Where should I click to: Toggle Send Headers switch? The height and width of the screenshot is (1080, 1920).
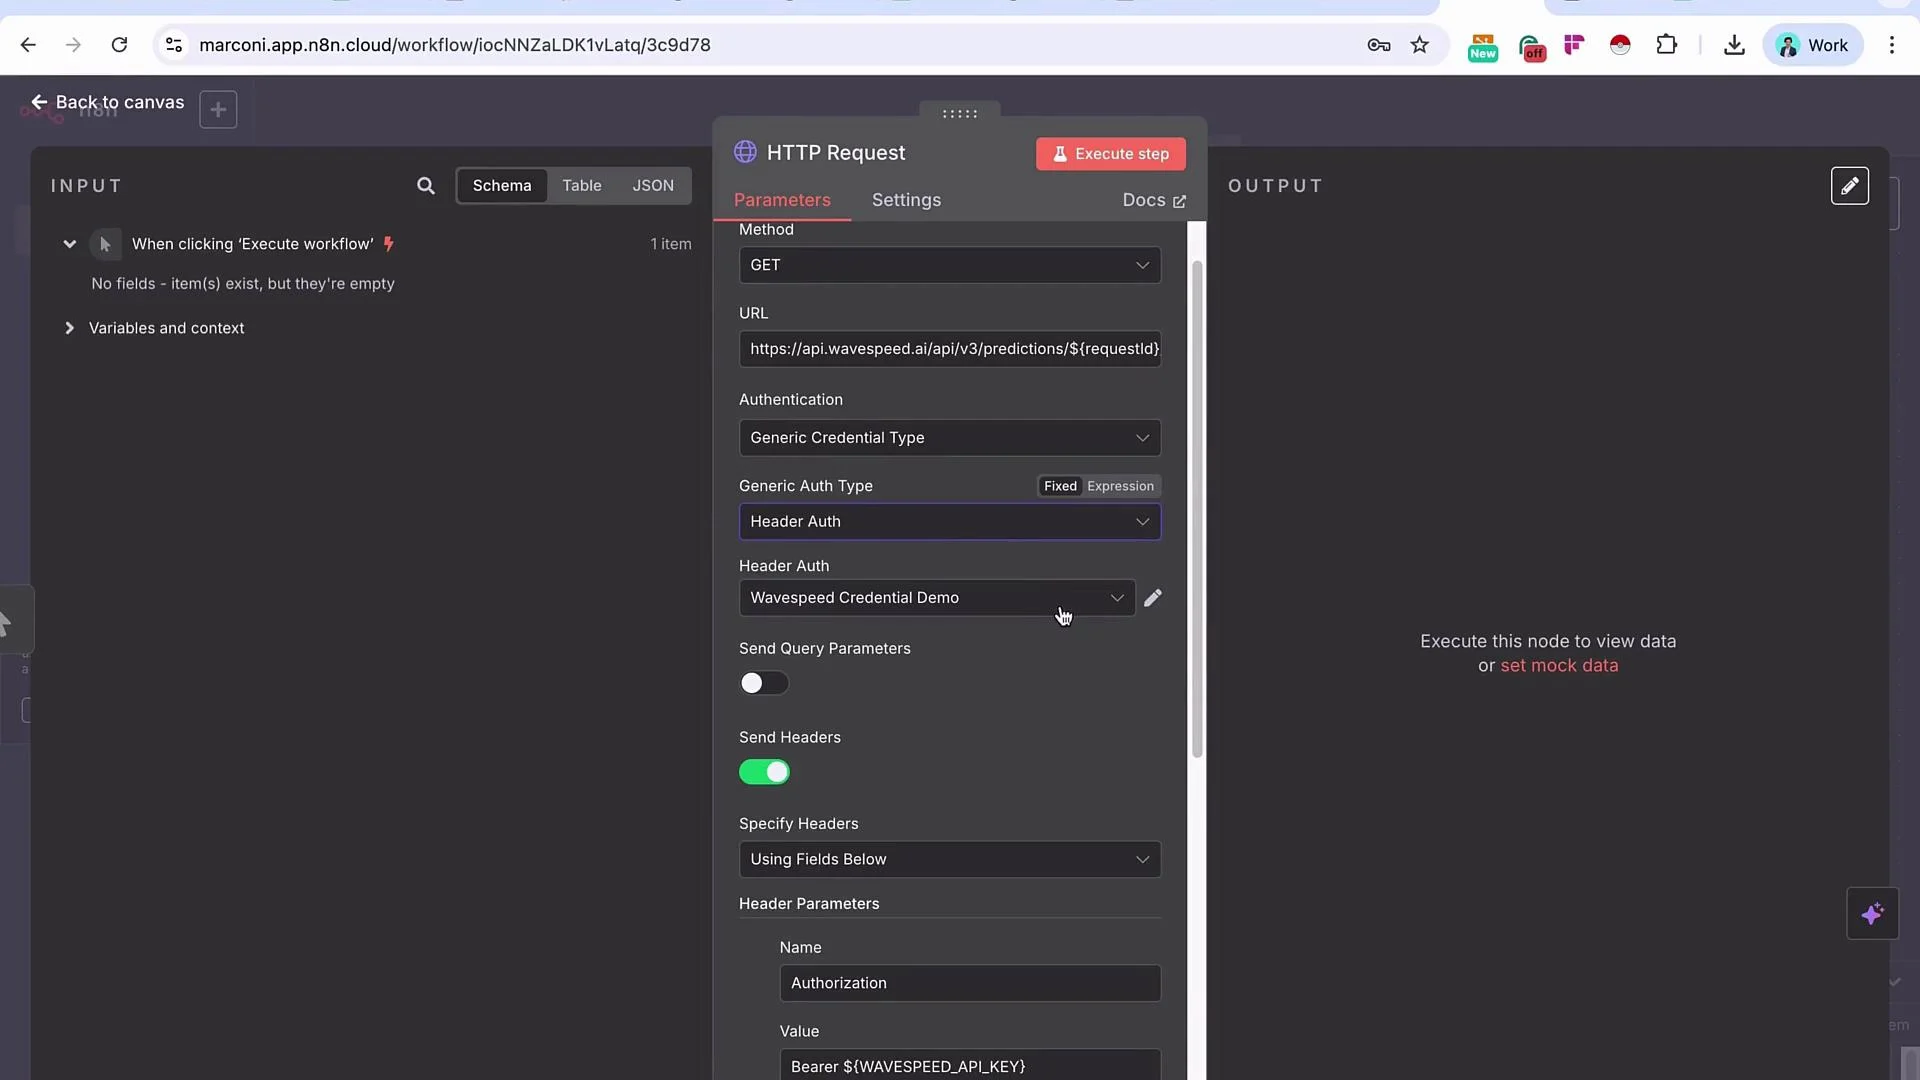coord(764,772)
